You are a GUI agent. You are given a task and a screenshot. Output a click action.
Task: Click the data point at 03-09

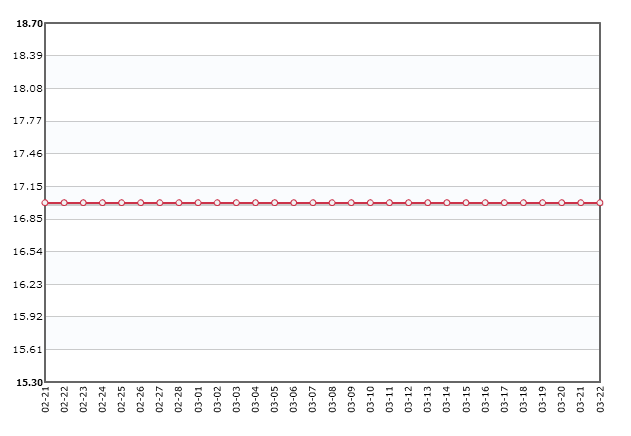point(351,203)
